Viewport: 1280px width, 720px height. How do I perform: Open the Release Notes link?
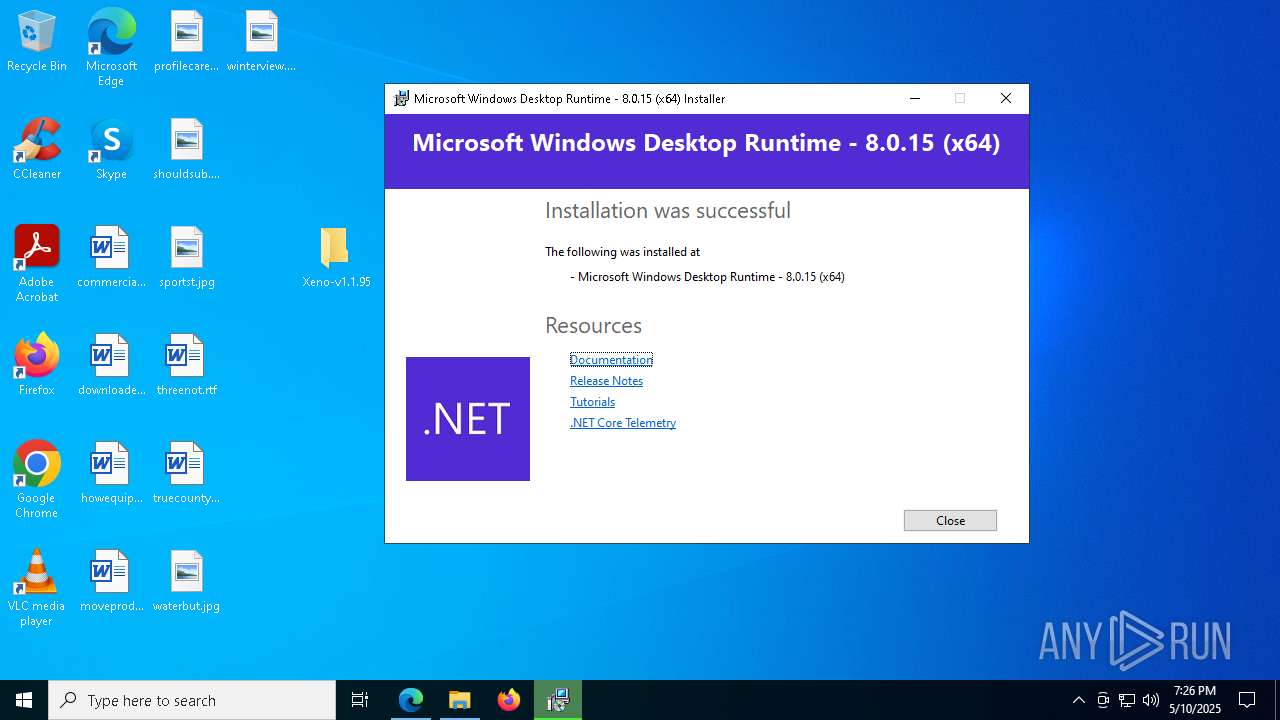[606, 381]
